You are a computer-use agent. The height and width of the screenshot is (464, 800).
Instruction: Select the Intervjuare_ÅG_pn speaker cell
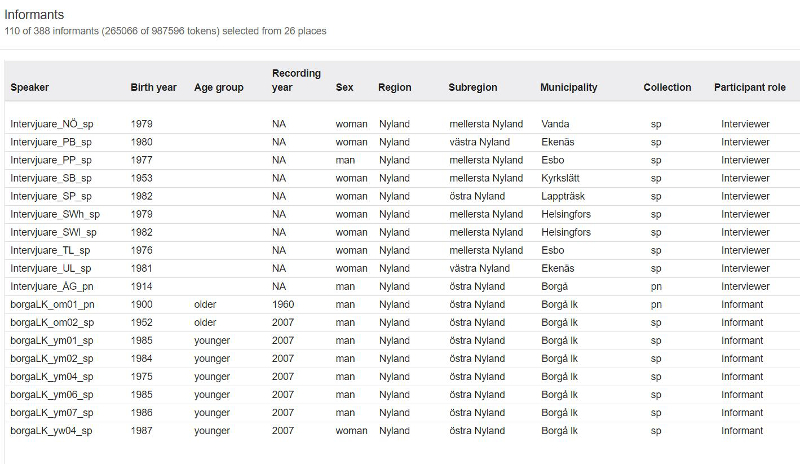[52, 286]
